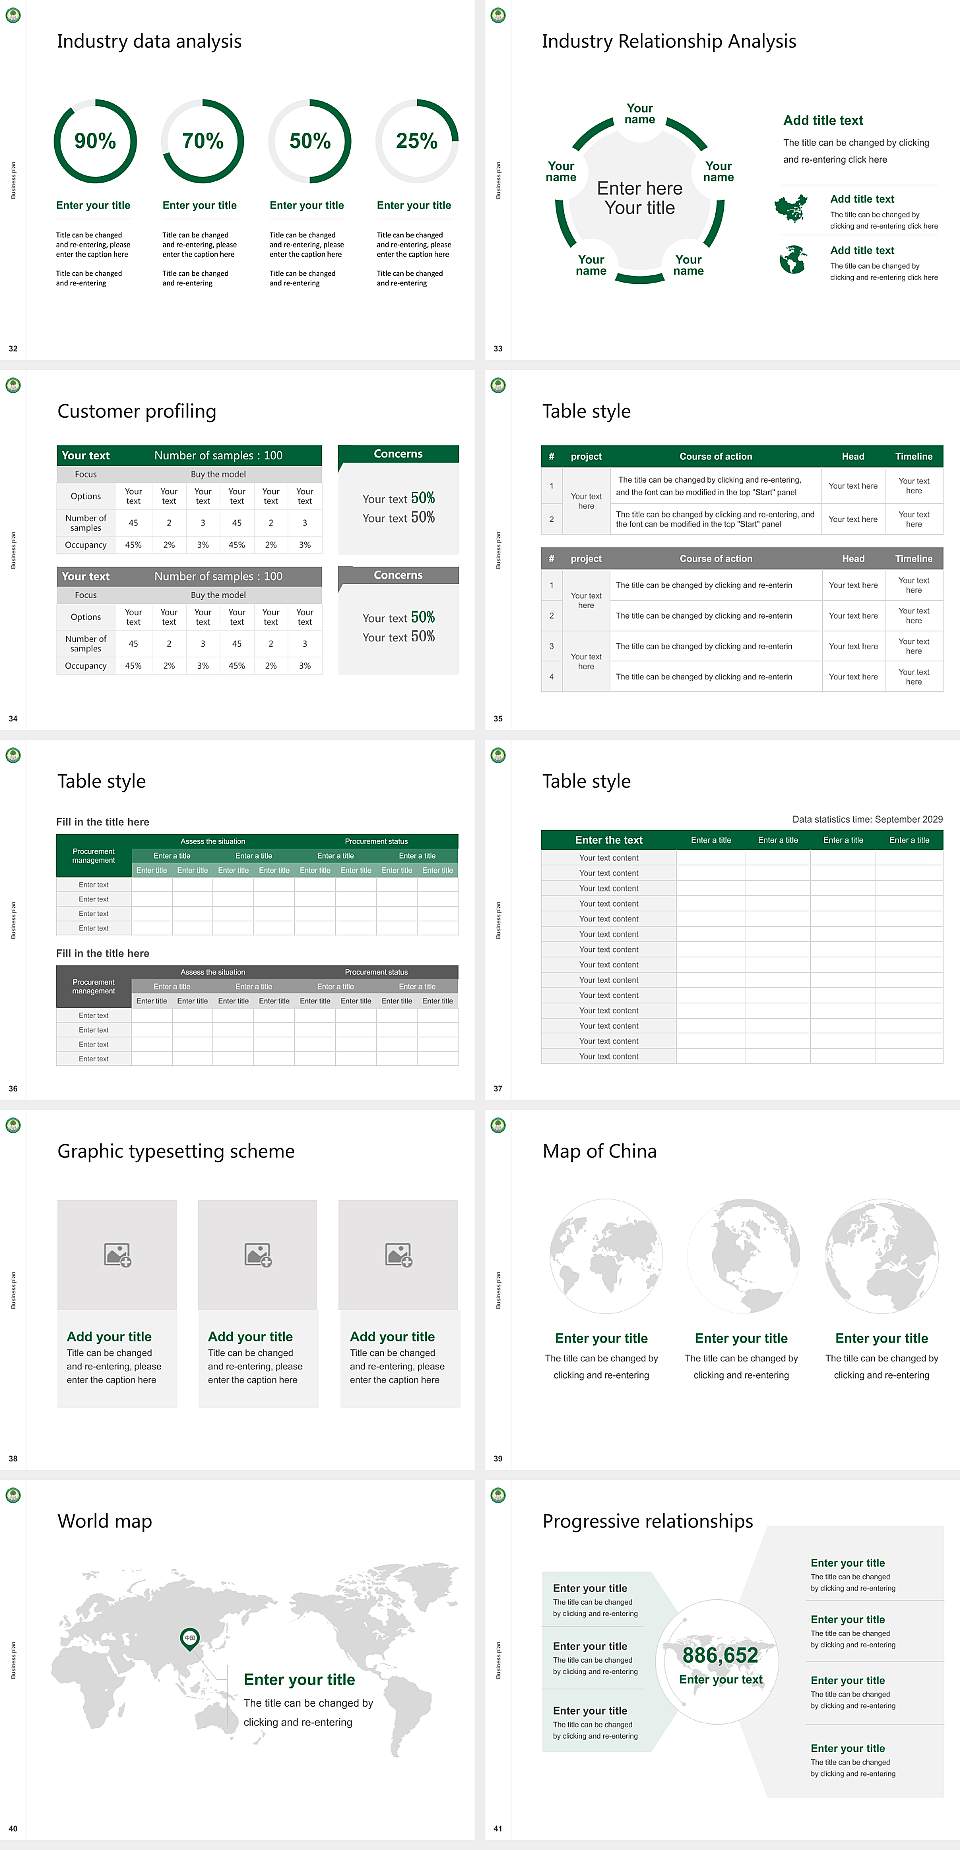Click the China map icon in Industry Relationship Analysis

tap(790, 209)
